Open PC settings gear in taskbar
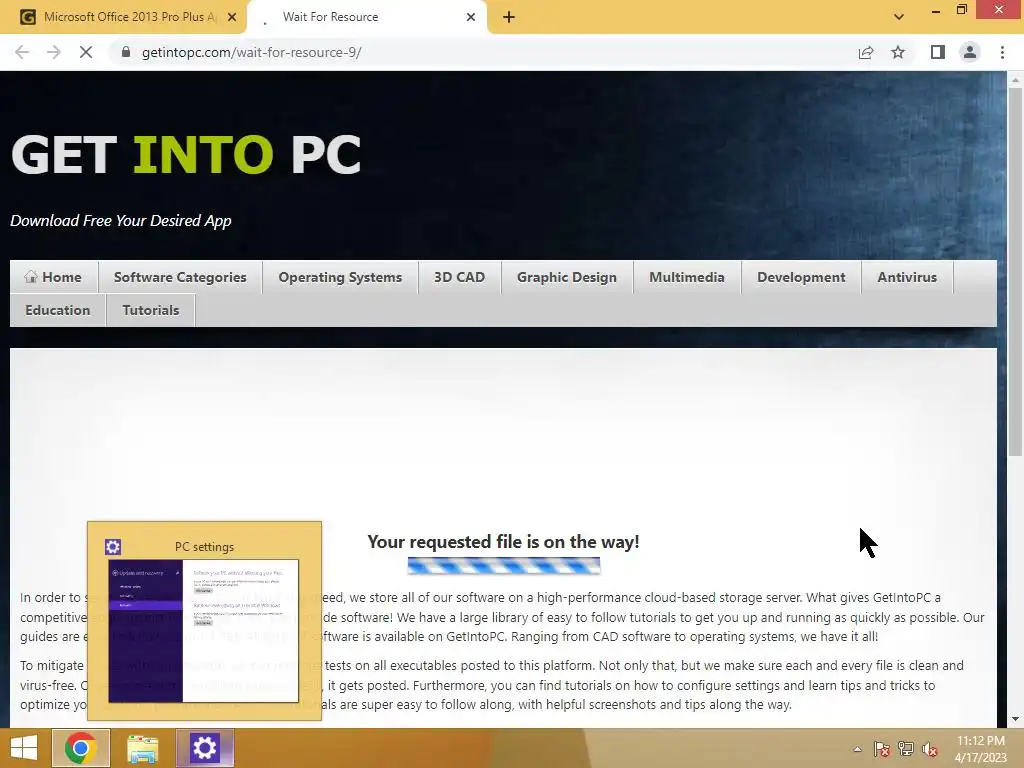Image resolution: width=1024 pixels, height=768 pixels. (x=204, y=748)
